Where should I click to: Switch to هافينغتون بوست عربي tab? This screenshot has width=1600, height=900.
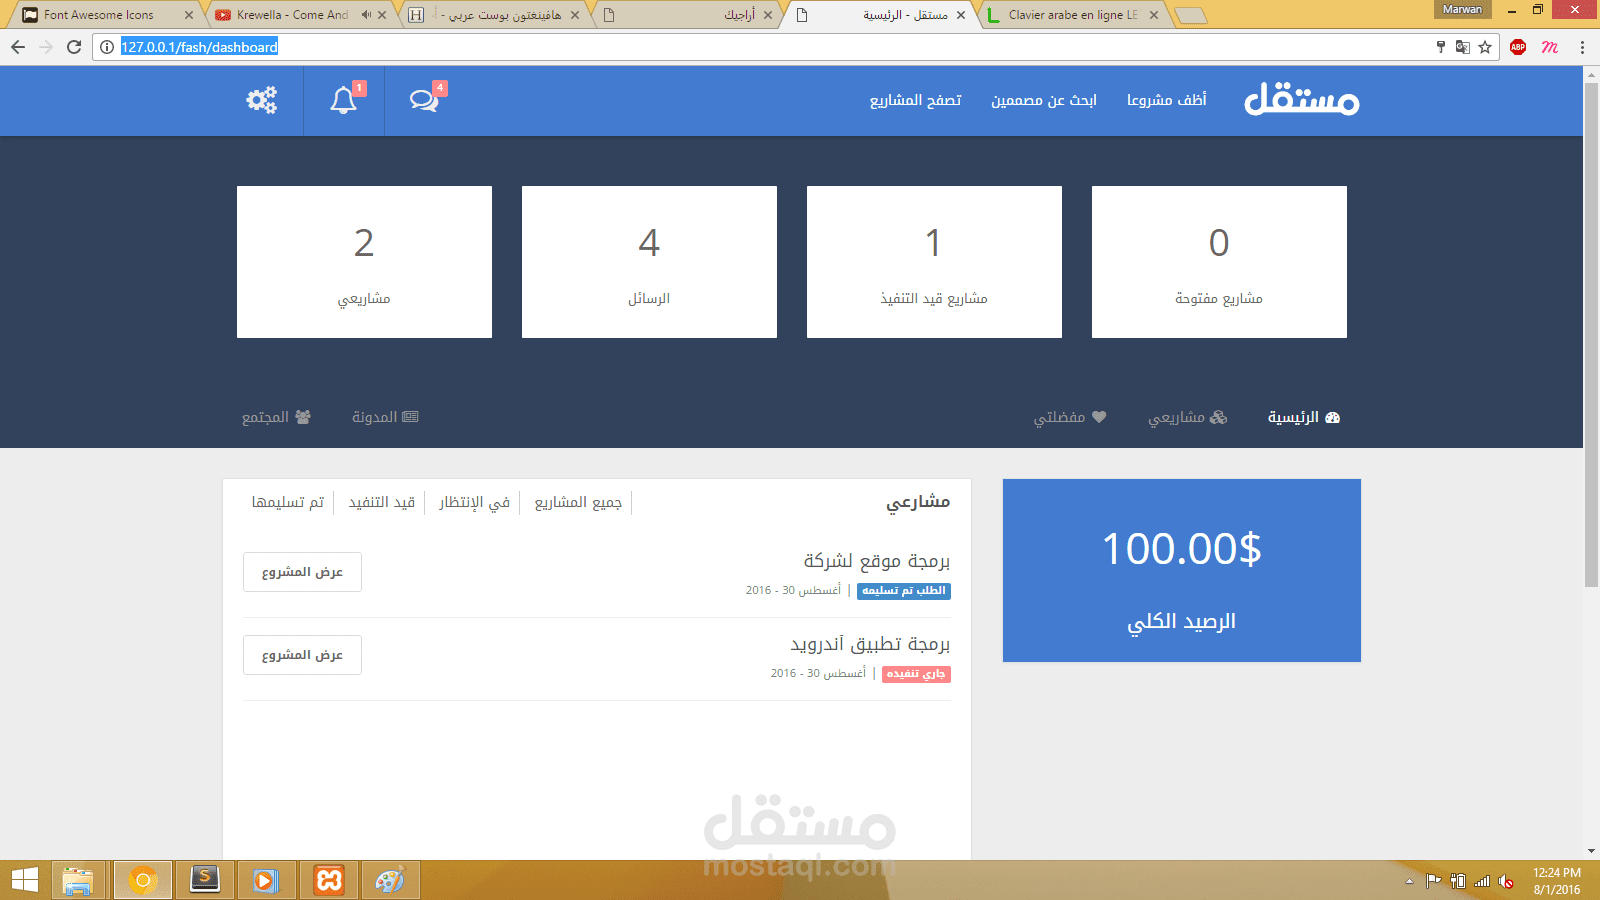tap(495, 15)
